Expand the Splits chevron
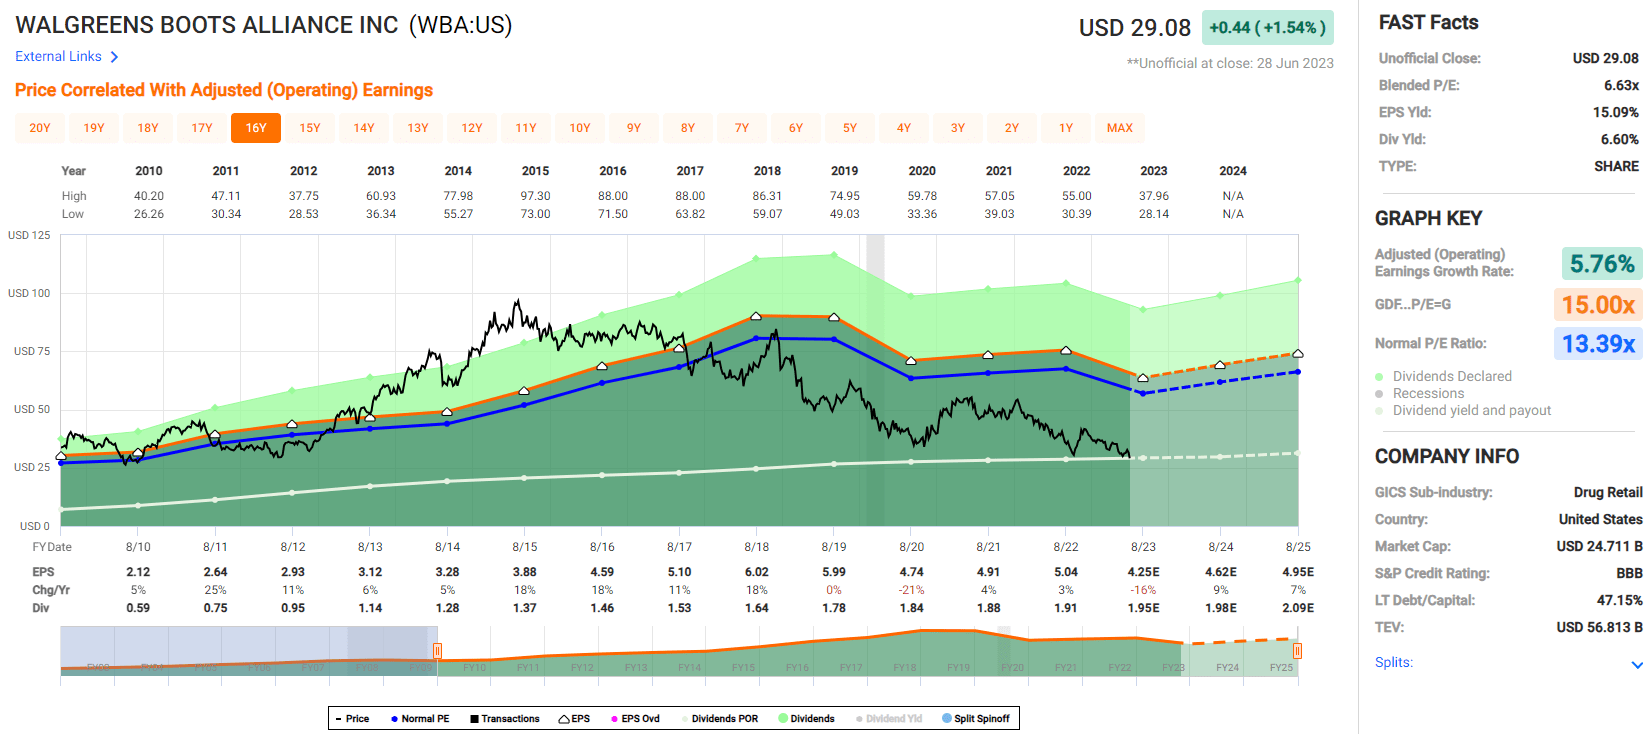1650x734 pixels. 1637,664
